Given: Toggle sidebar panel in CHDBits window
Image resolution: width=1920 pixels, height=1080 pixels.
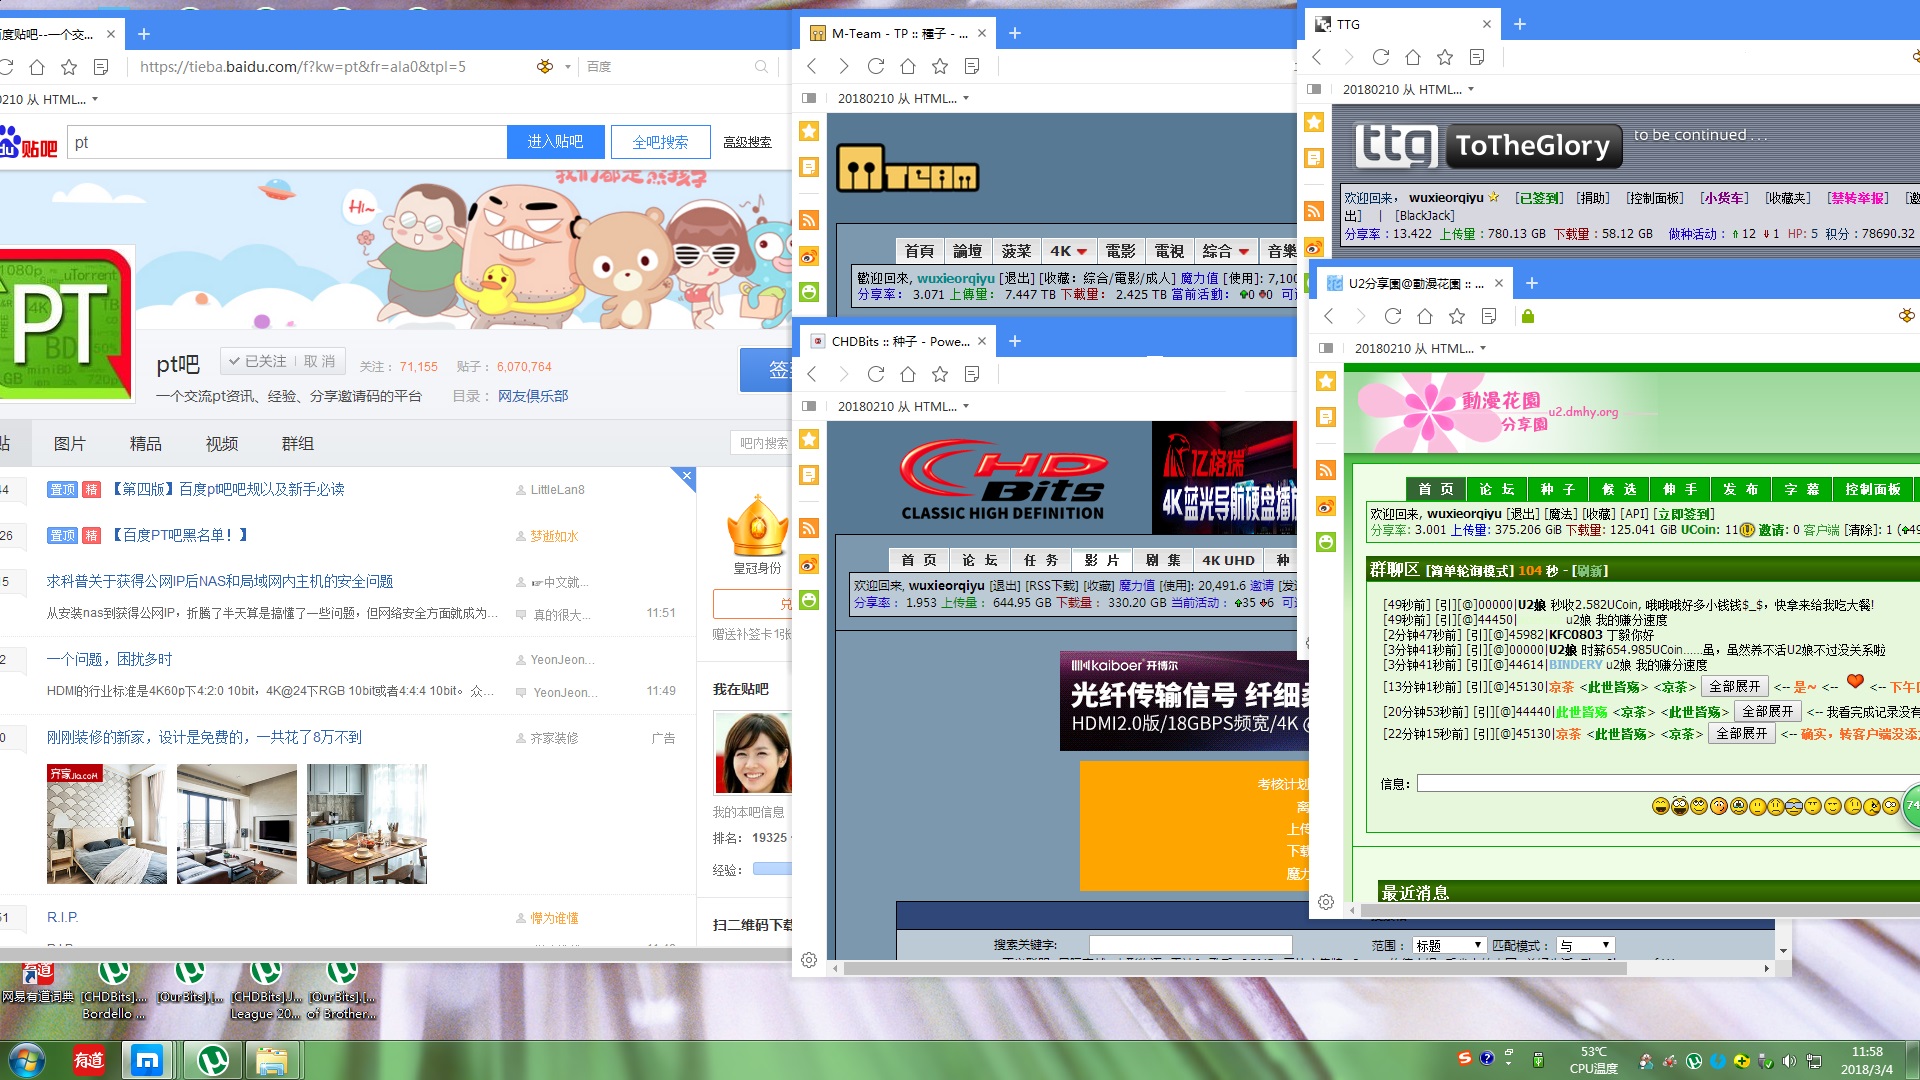Looking at the screenshot, I should (x=810, y=406).
